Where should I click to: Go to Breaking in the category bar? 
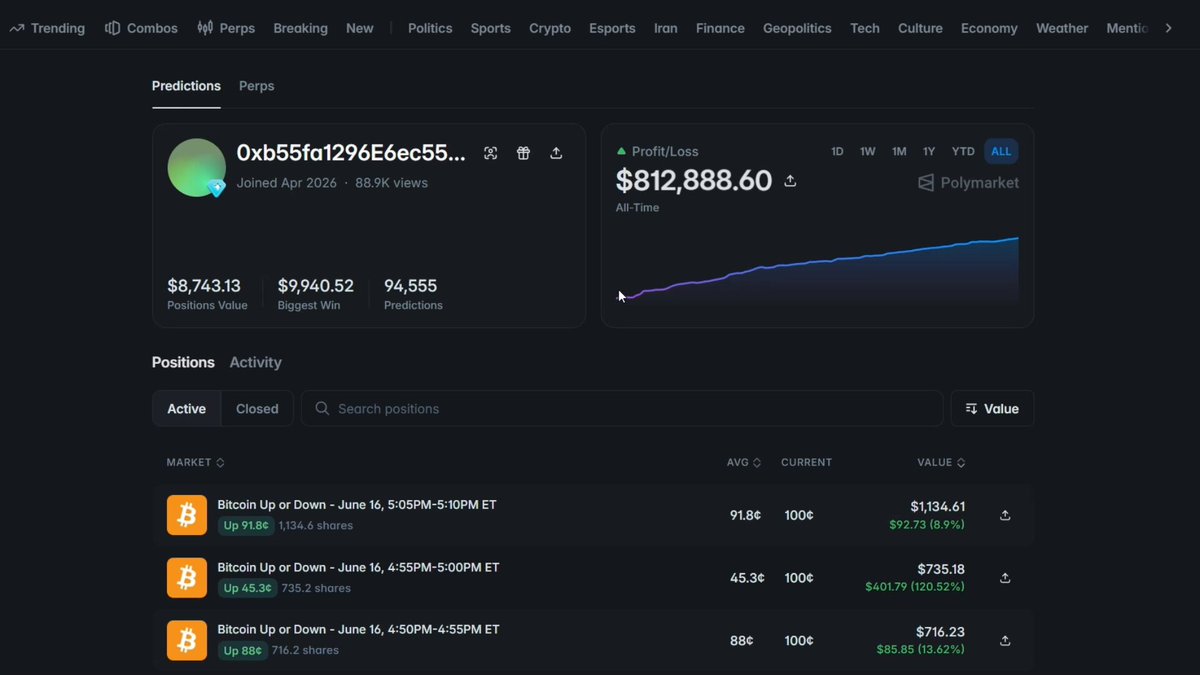(x=300, y=28)
